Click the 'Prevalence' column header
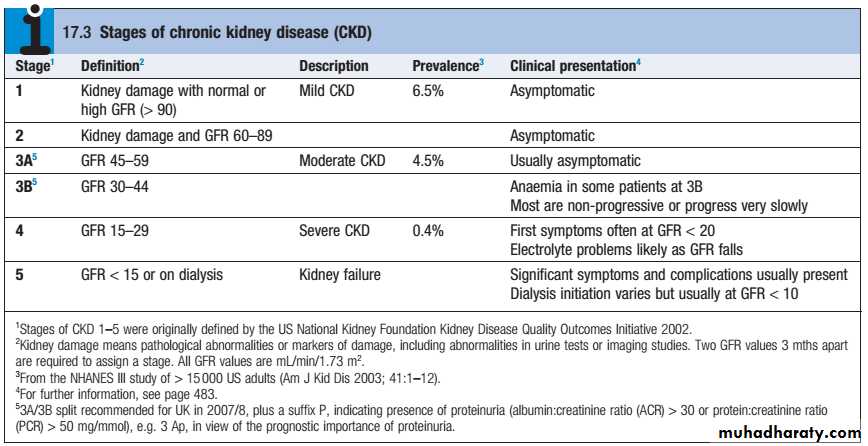868x446 pixels. [447, 66]
